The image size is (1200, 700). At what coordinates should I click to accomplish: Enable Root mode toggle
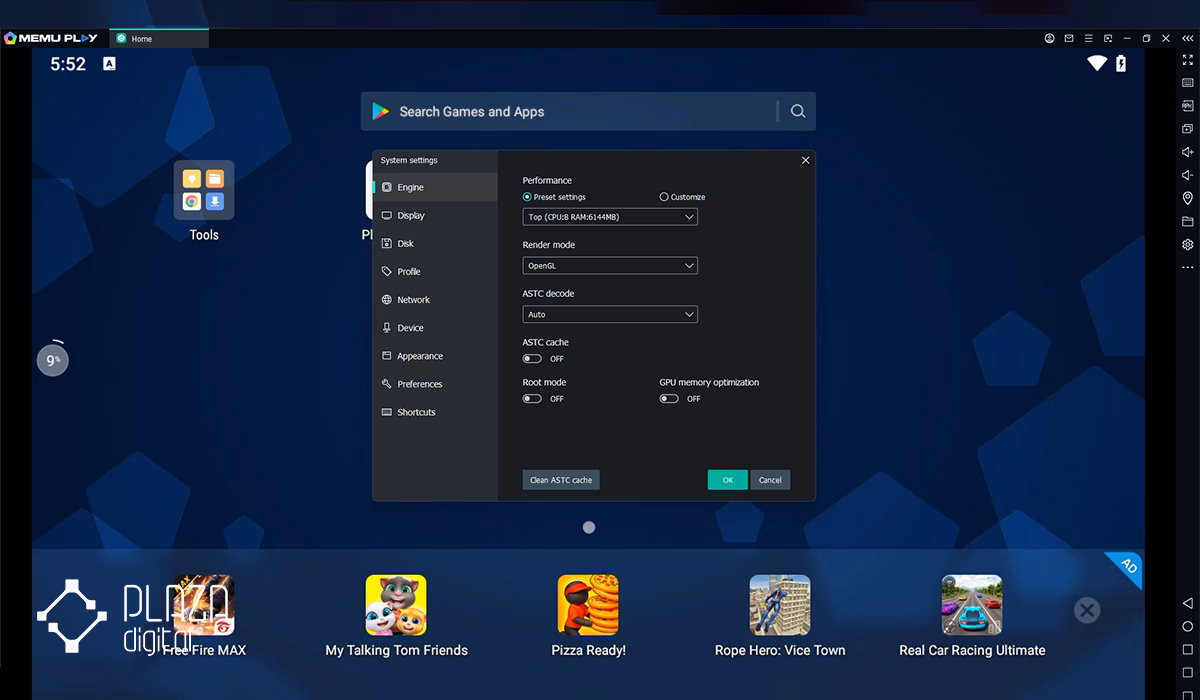(532, 398)
